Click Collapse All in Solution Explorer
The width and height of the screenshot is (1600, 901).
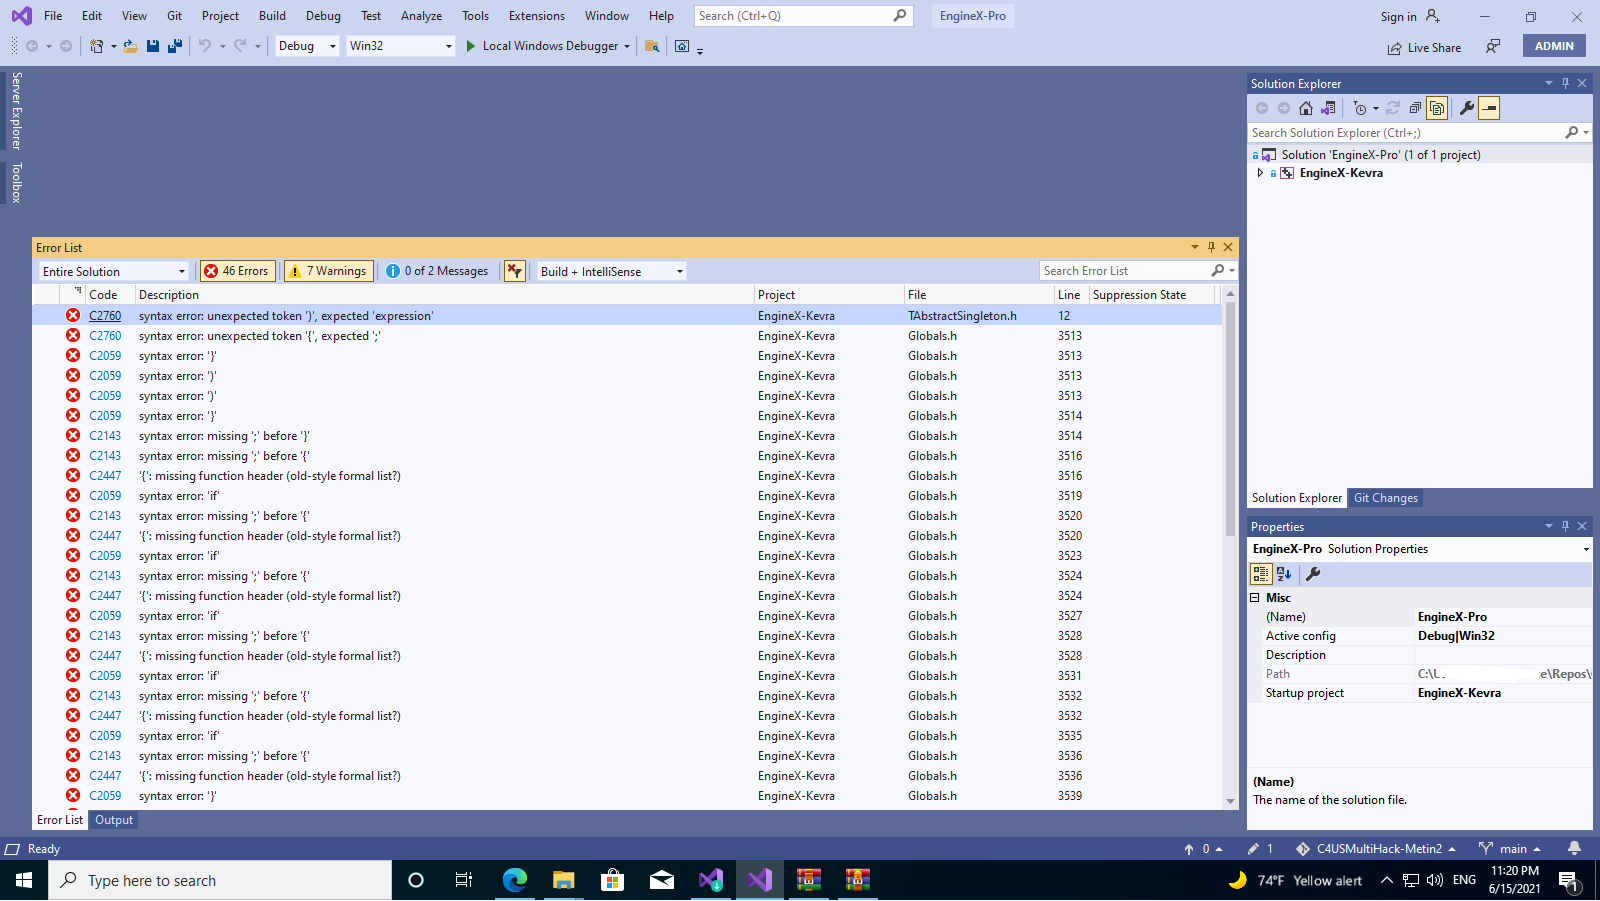coord(1415,108)
